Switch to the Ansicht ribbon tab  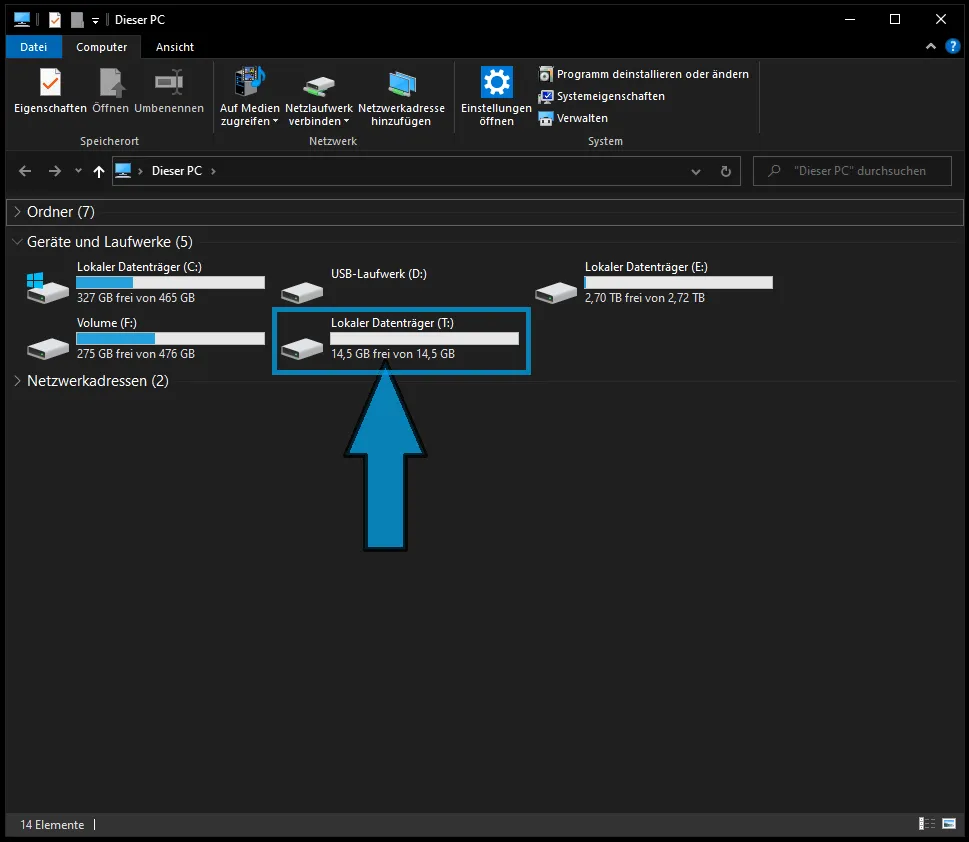tap(175, 47)
